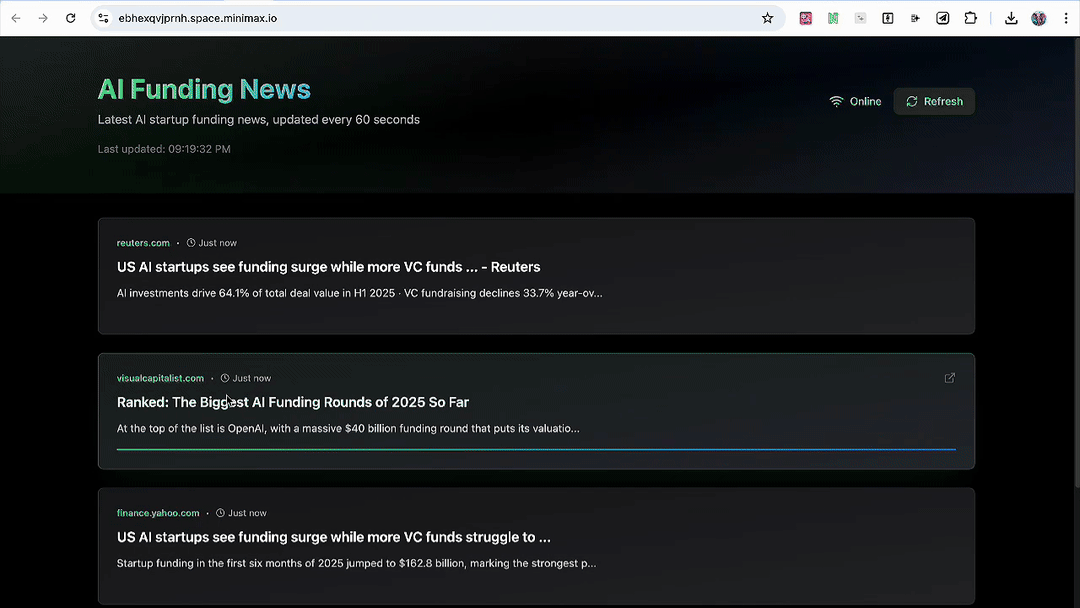Open the browser Extensions puzzle icon
Screen dimensions: 1080x608
pos(970,18)
